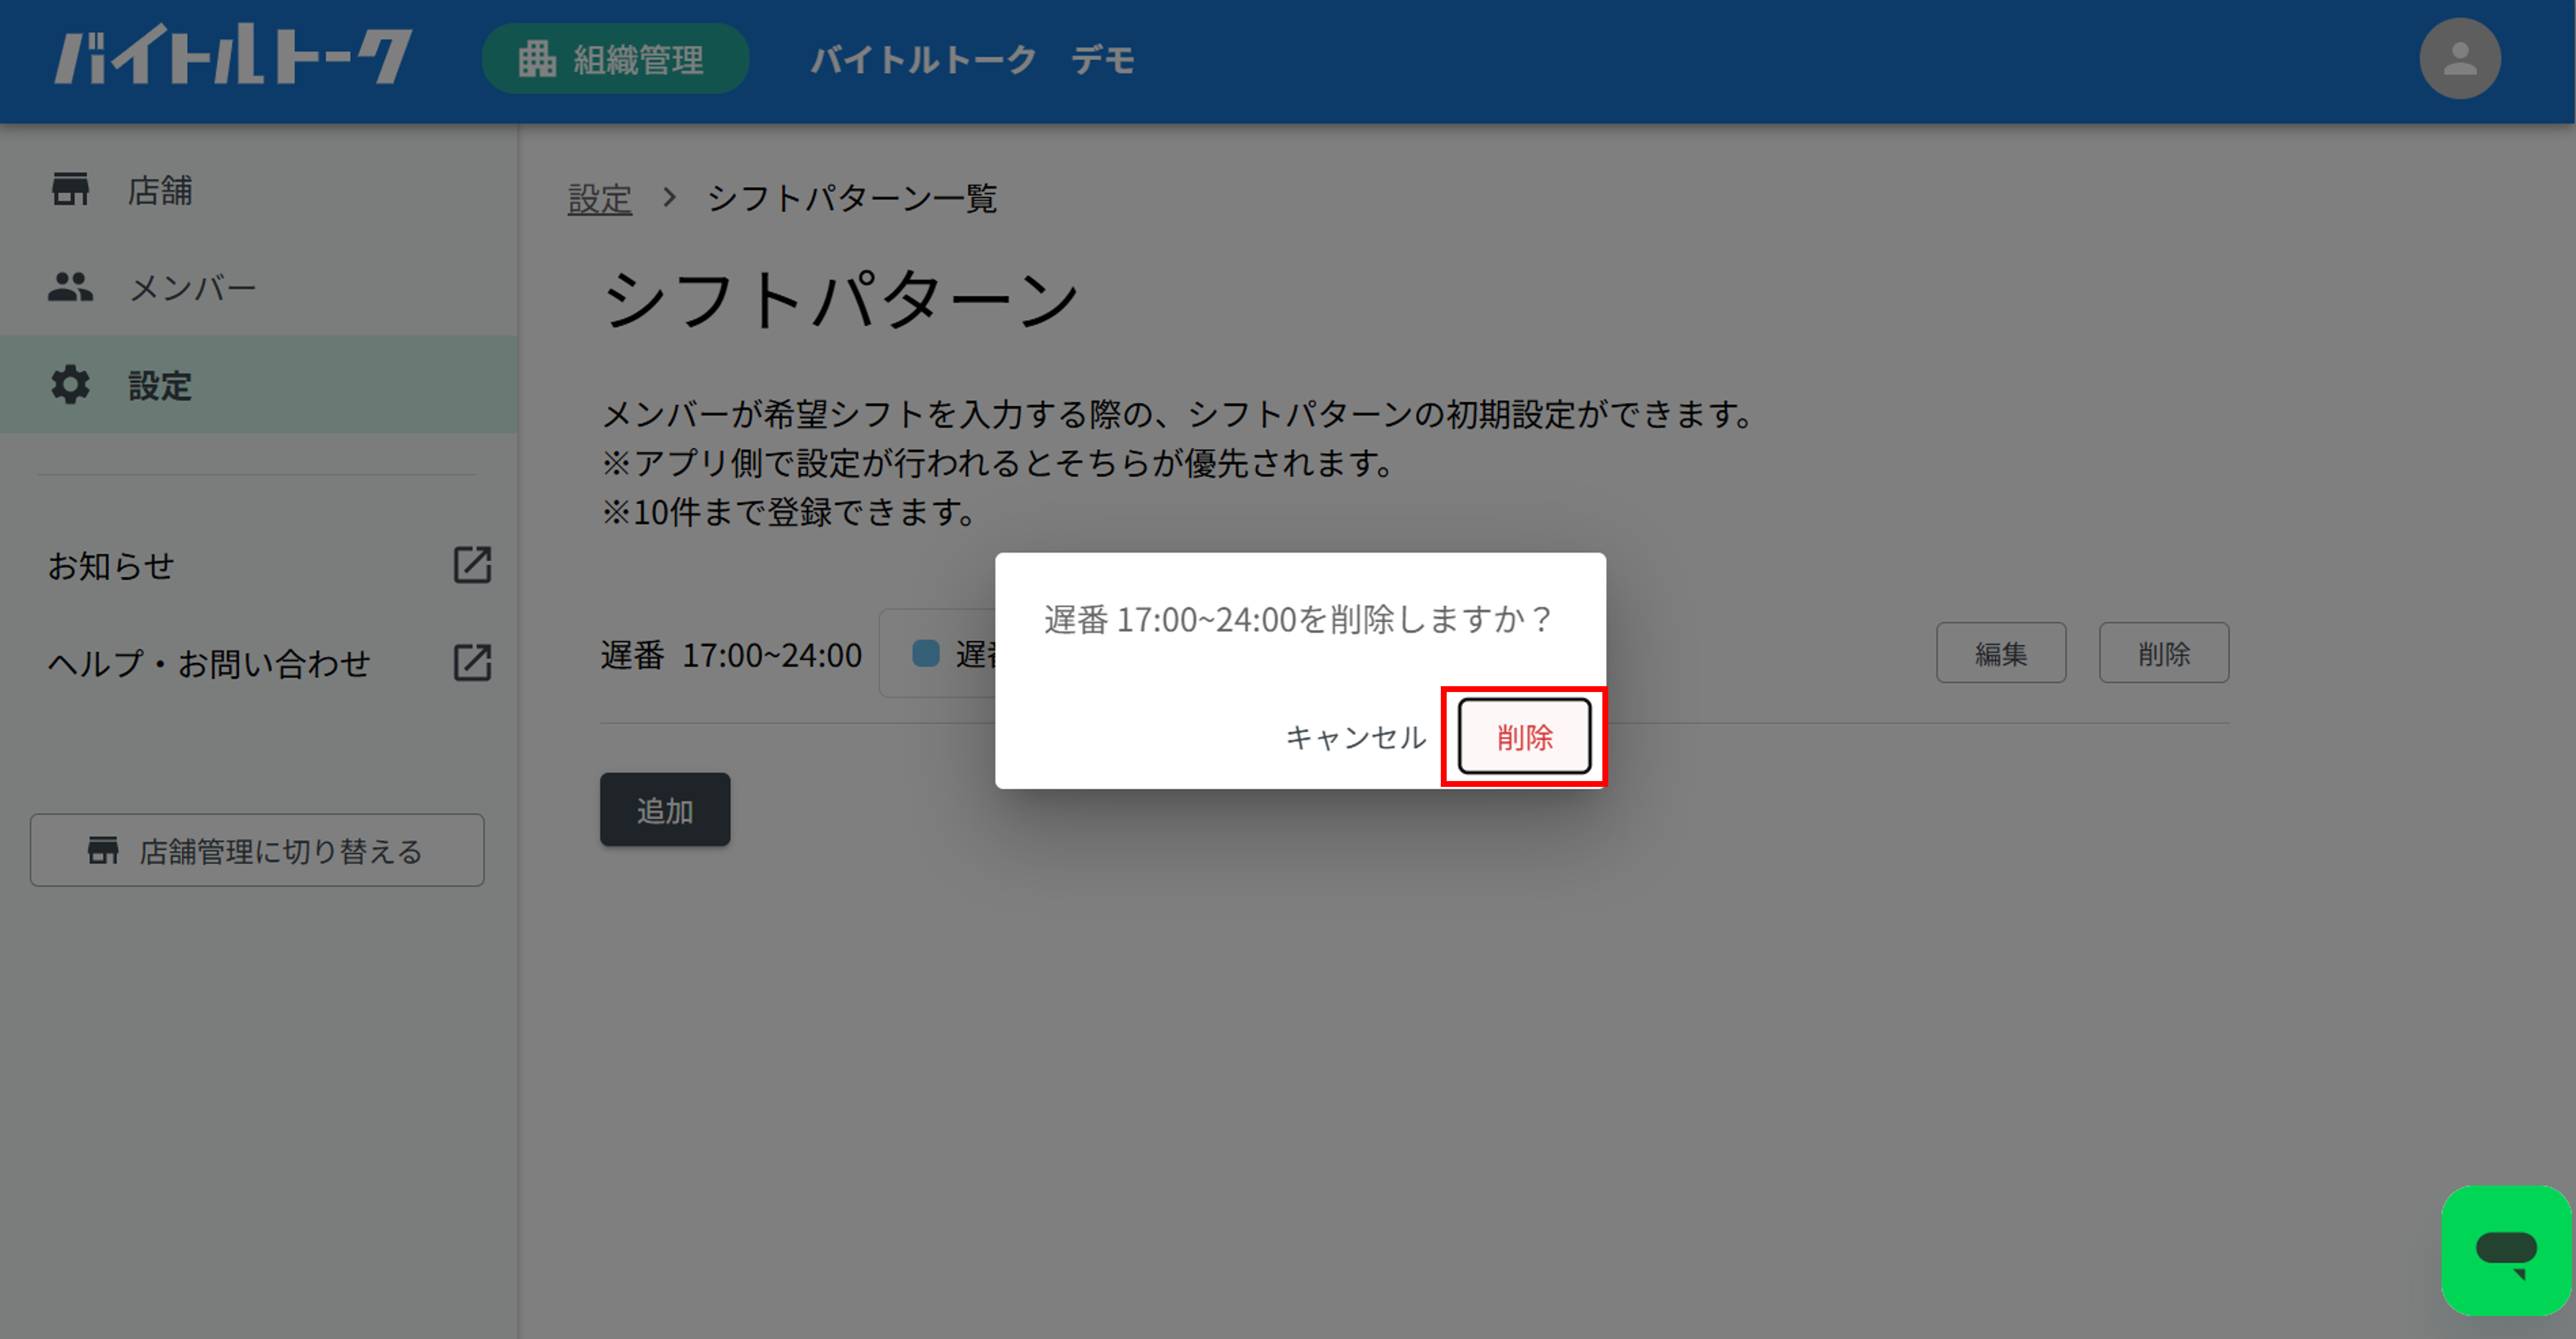The height and width of the screenshot is (1339, 2576).
Task: Click the gear icon beside 設定
Action: point(70,385)
